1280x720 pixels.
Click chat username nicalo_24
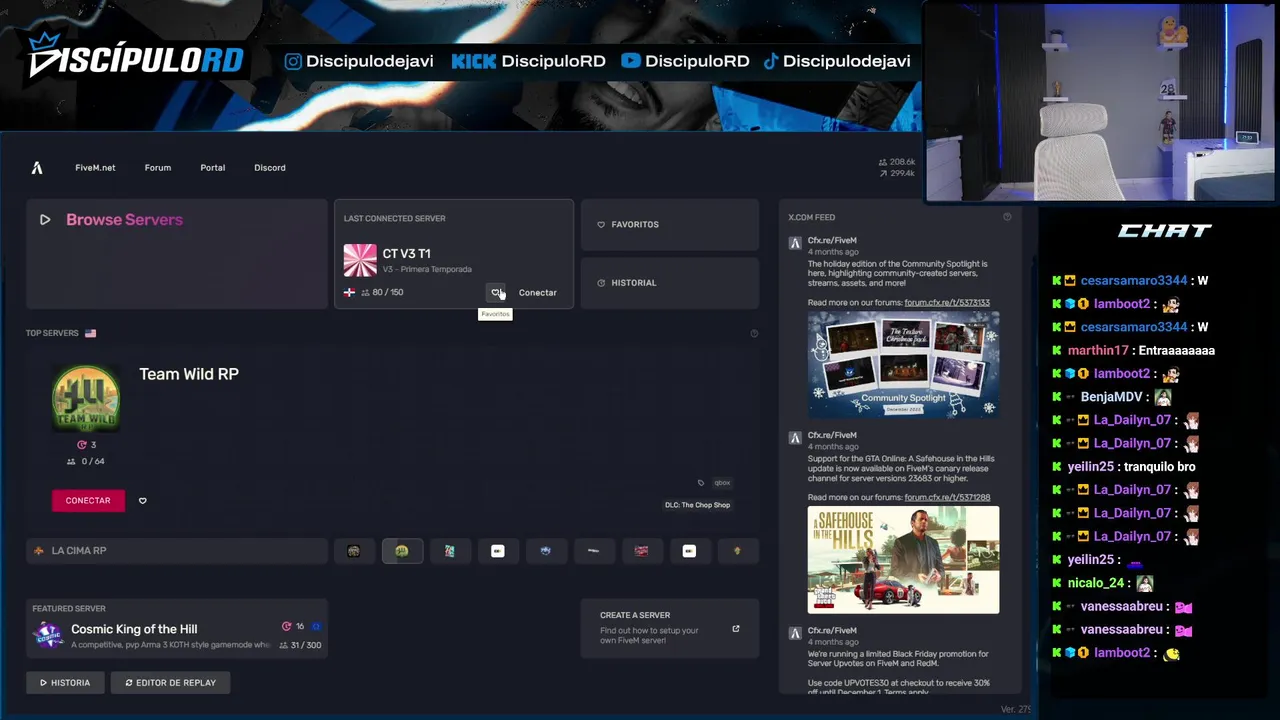[1096, 583]
